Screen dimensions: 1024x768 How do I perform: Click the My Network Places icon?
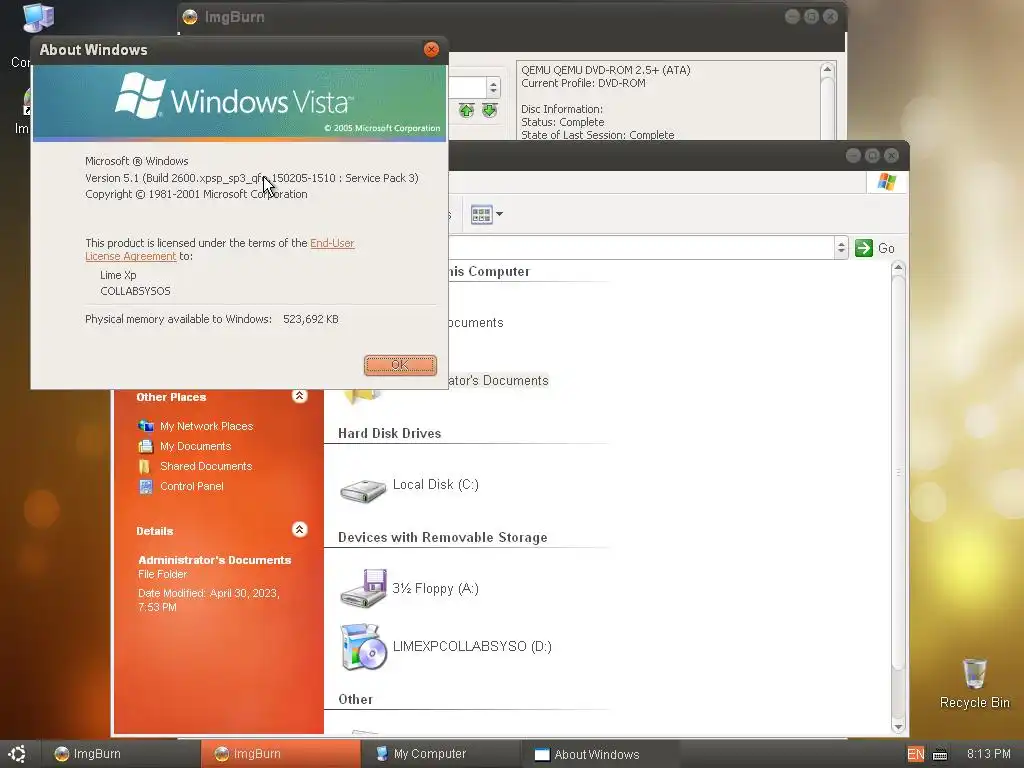pyautogui.click(x=146, y=426)
